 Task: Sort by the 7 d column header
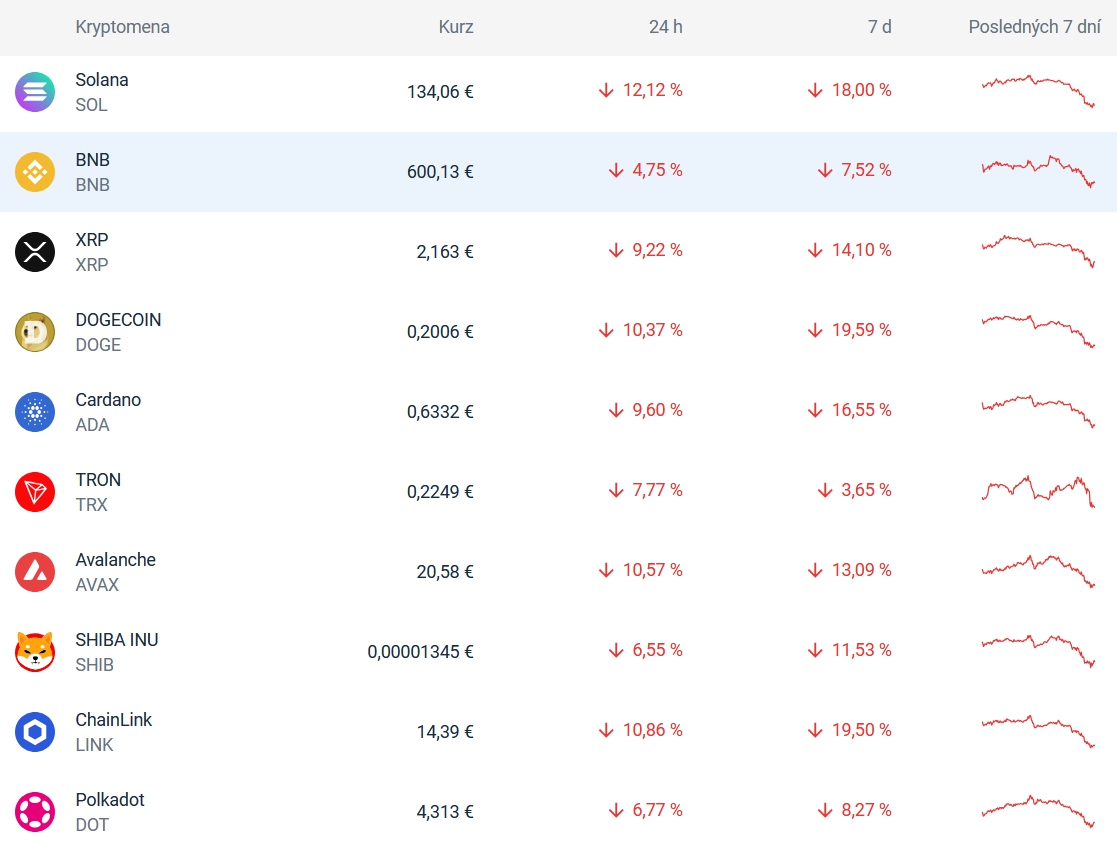point(879,27)
